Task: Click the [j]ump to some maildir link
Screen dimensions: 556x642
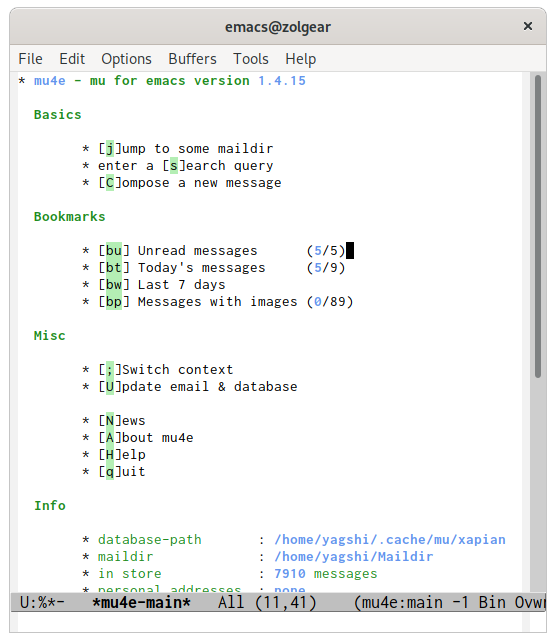Action: [185, 148]
